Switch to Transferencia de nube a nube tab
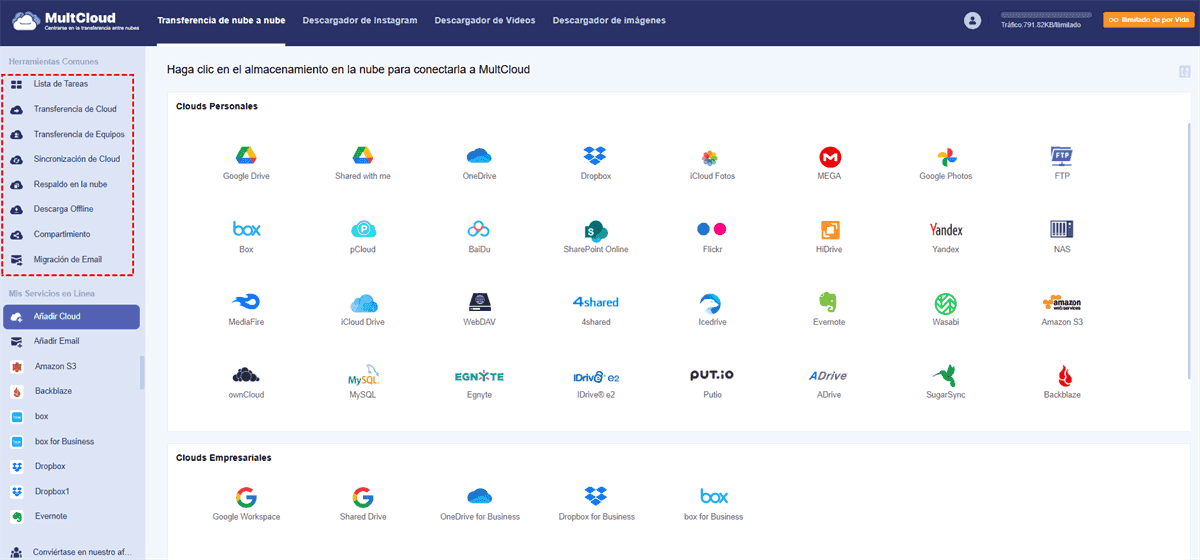The height and width of the screenshot is (560, 1200). pyautogui.click(x=221, y=20)
